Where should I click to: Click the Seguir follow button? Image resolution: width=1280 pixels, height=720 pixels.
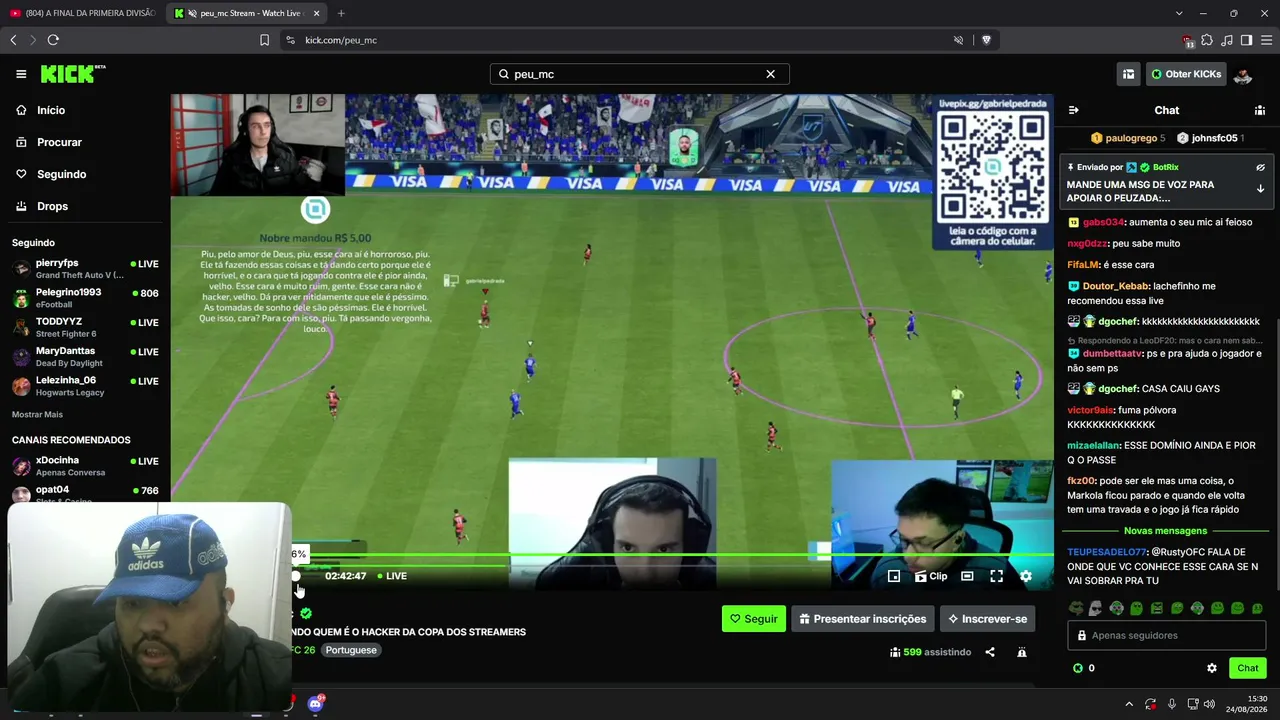click(754, 619)
